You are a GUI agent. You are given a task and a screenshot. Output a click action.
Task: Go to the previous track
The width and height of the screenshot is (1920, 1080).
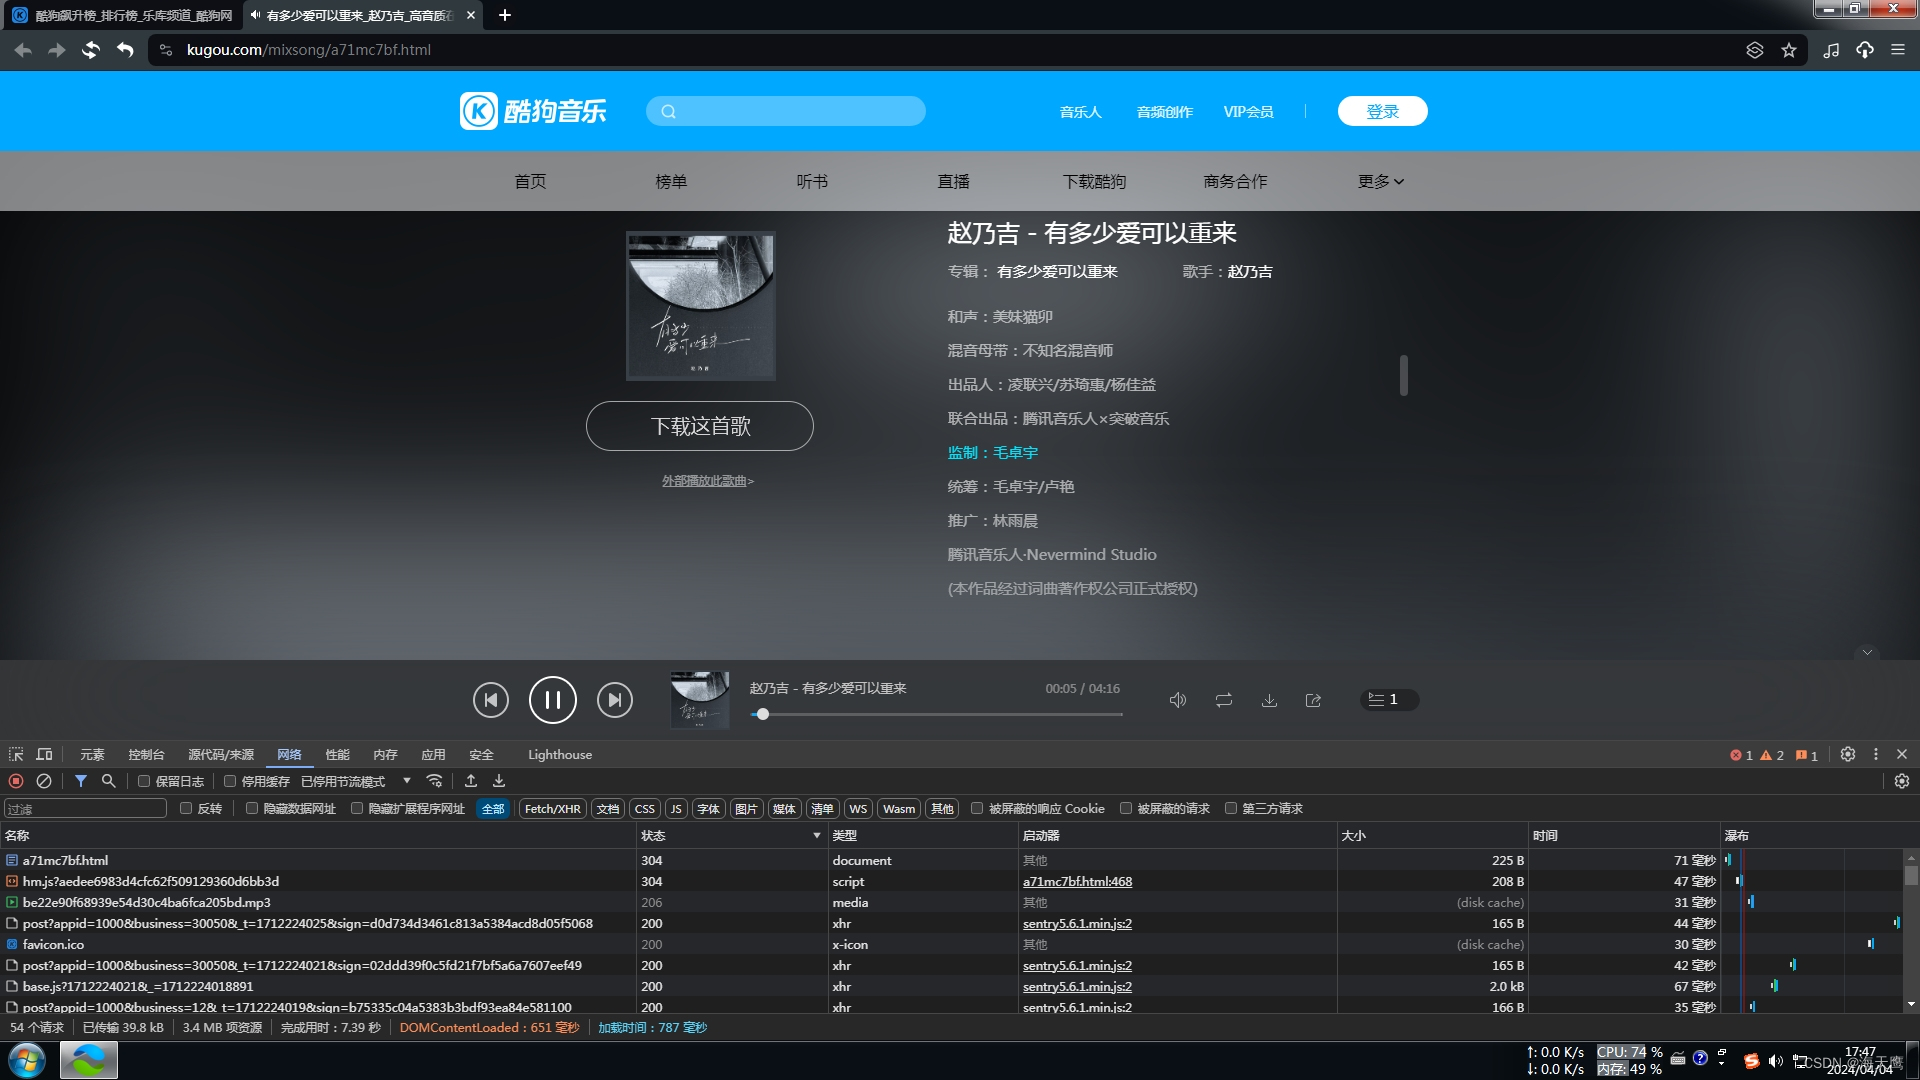(x=490, y=700)
